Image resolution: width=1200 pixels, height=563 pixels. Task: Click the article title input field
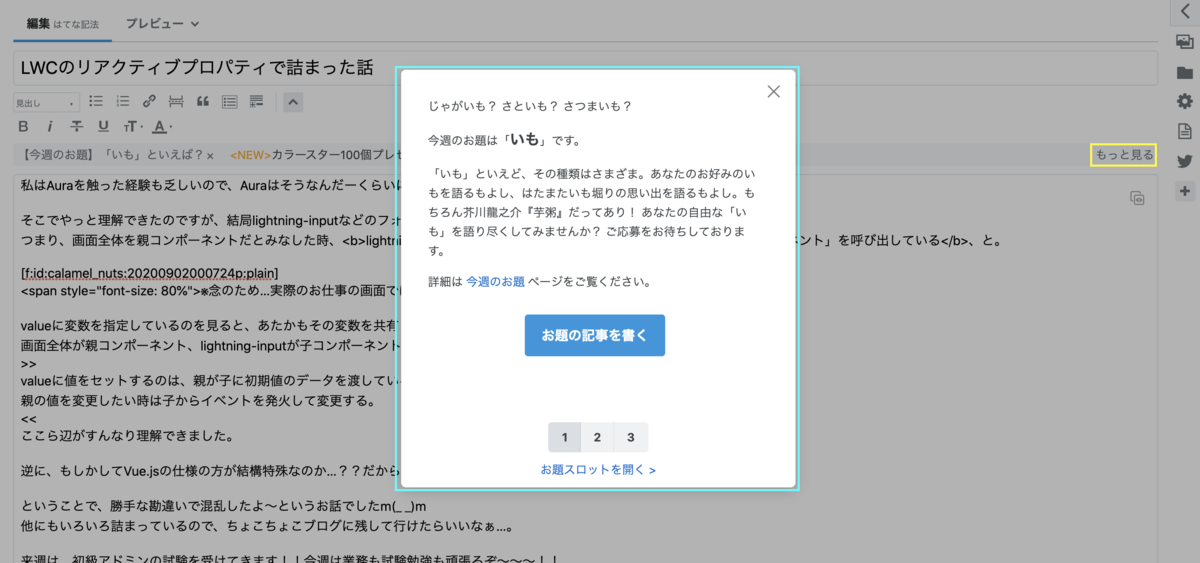(x=585, y=68)
